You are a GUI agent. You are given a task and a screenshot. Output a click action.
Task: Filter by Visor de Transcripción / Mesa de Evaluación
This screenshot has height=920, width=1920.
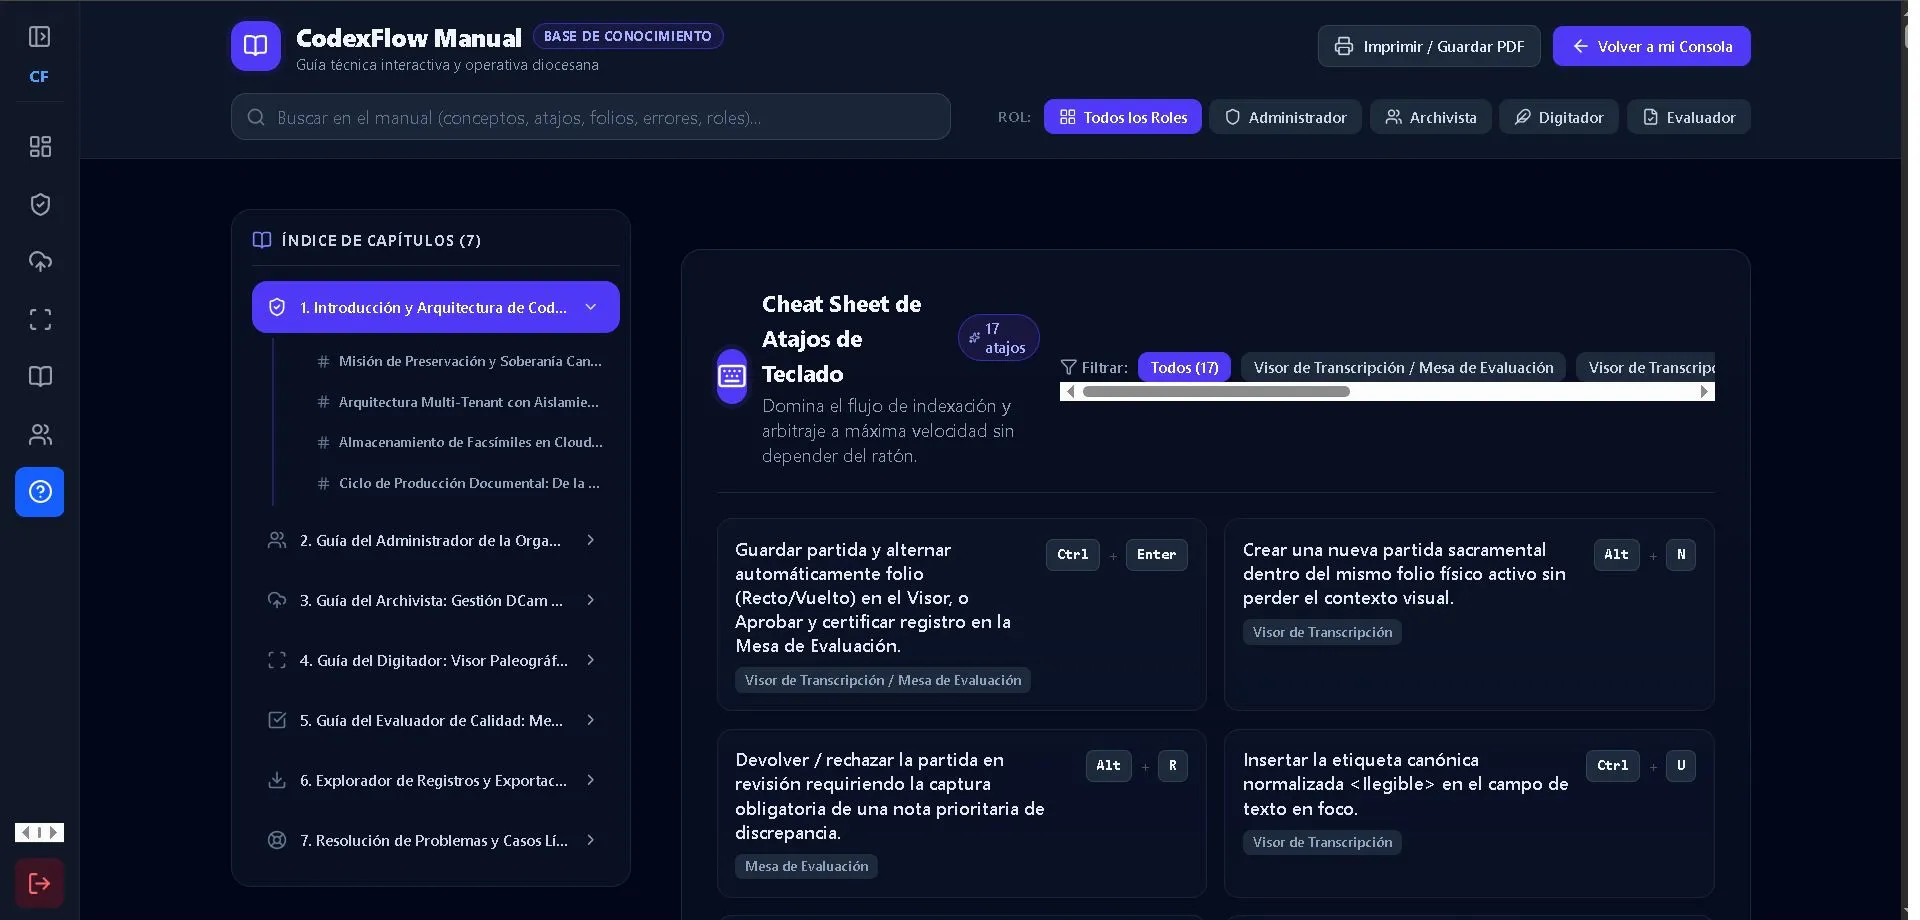[x=1403, y=367]
